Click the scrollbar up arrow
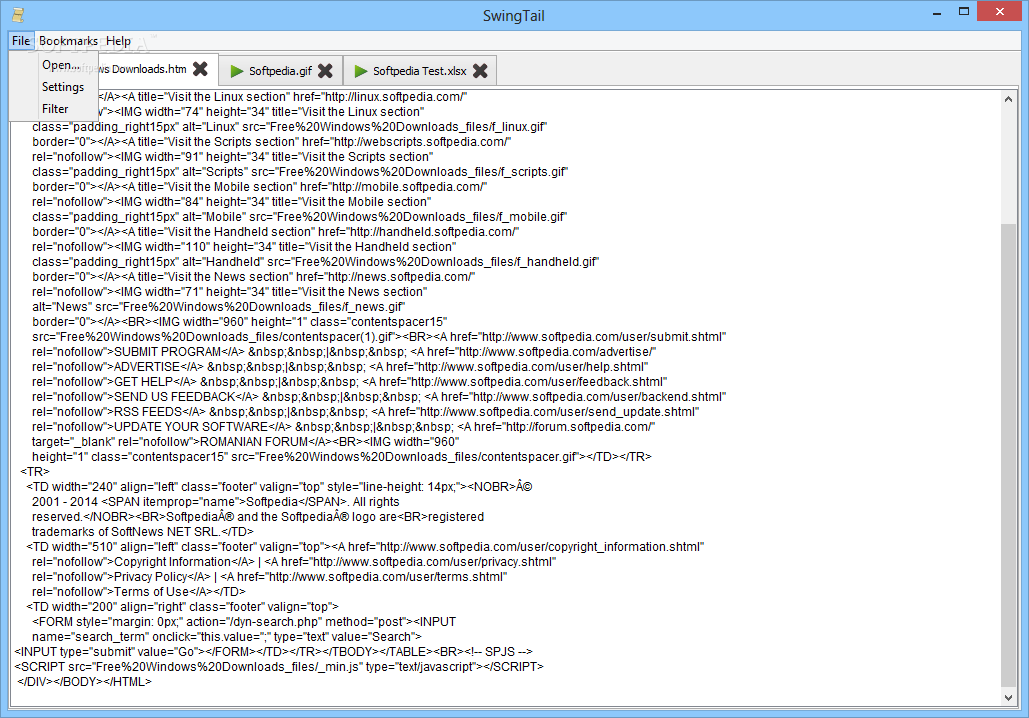 (x=1009, y=99)
